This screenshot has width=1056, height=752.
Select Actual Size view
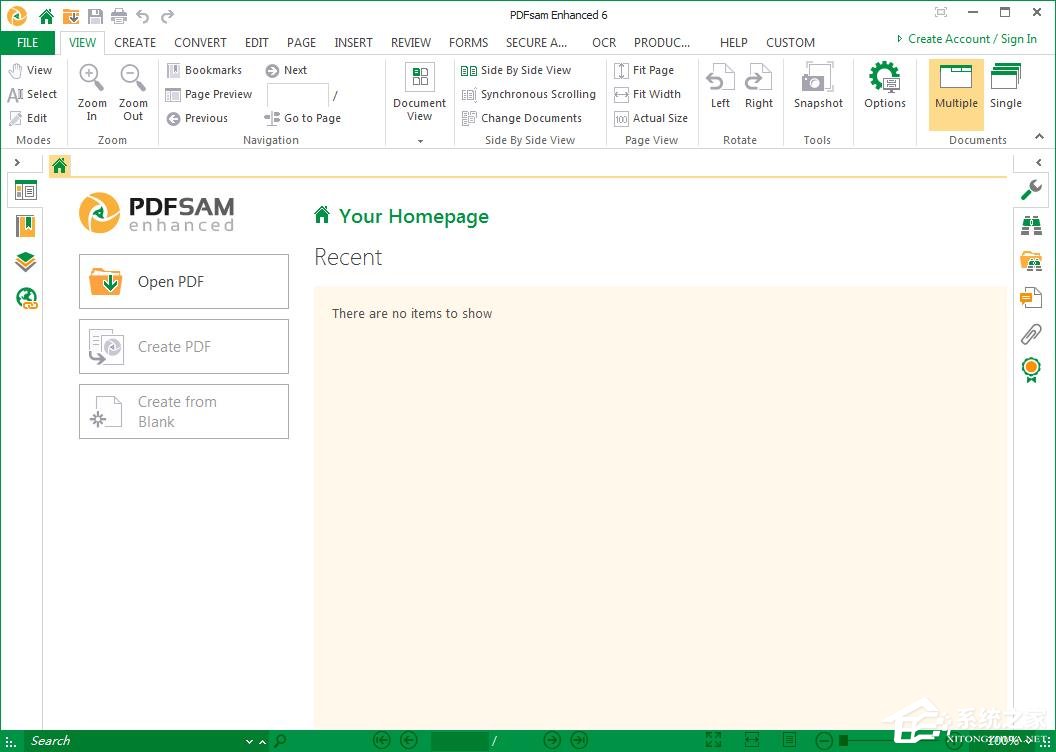pyautogui.click(x=651, y=118)
